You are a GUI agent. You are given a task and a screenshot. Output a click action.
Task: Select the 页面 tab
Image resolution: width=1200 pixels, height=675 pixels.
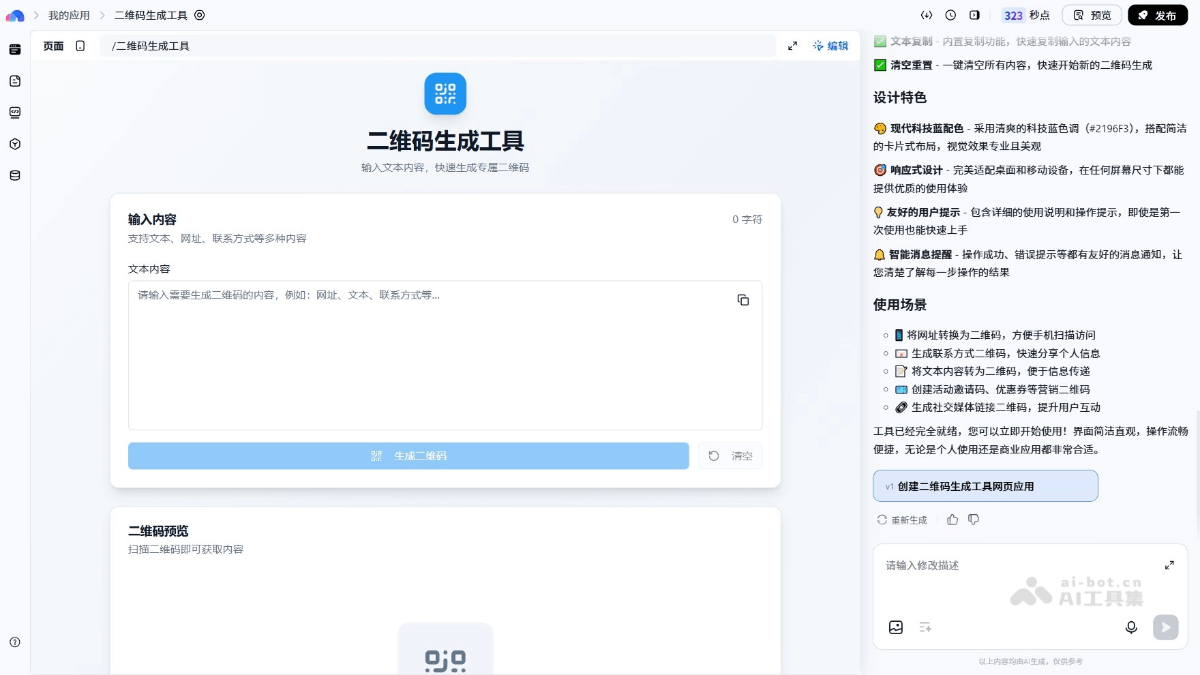coord(53,46)
